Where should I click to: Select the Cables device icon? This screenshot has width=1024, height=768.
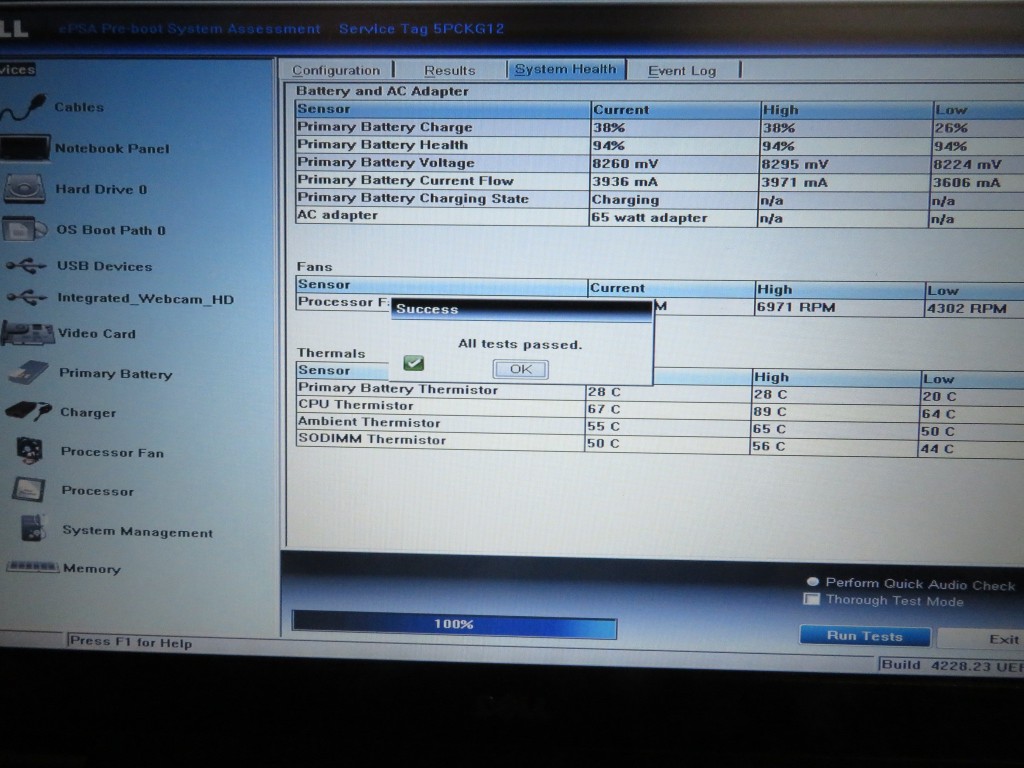click(24, 108)
